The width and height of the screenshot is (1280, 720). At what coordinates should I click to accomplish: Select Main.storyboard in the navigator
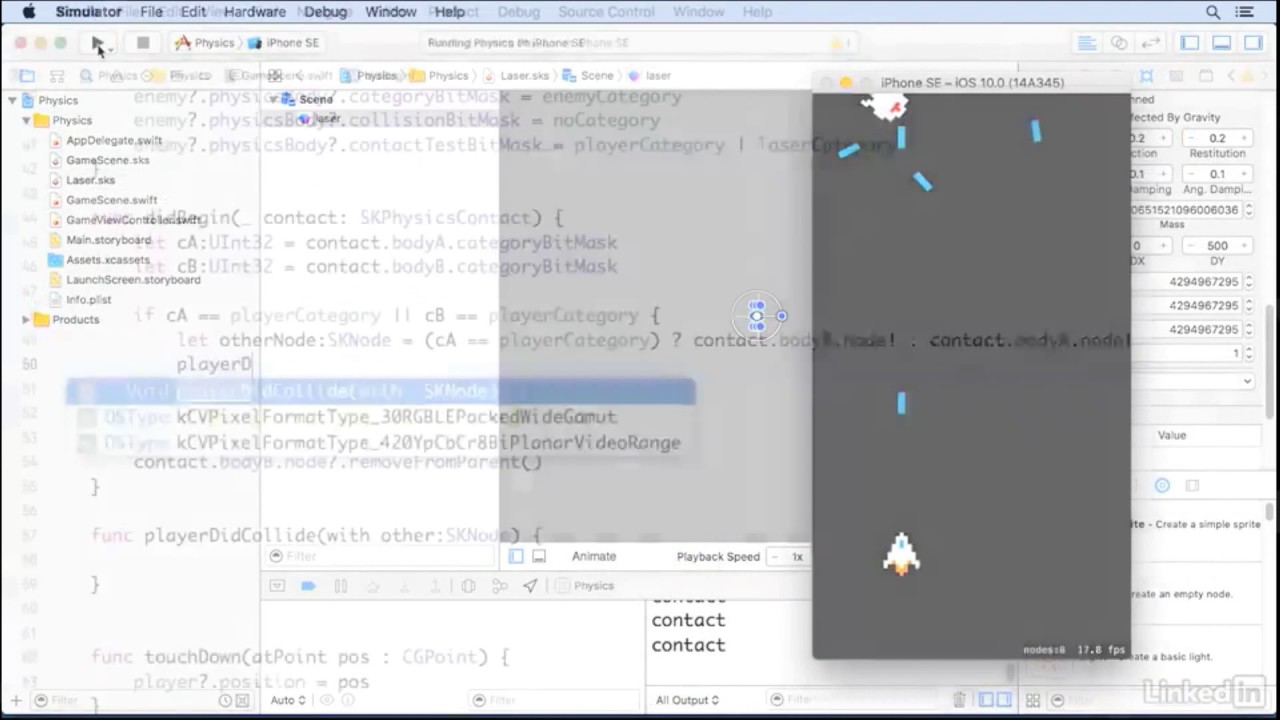click(108, 240)
